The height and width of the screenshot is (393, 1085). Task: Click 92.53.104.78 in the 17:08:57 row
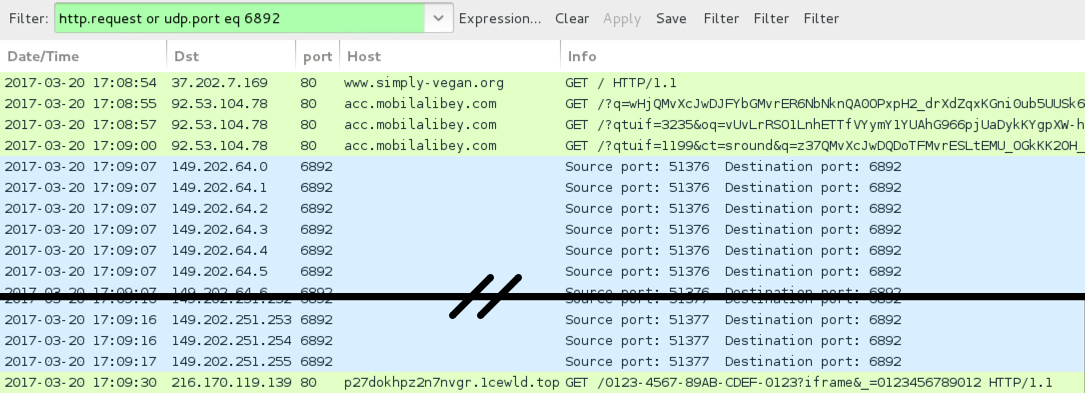(x=219, y=125)
